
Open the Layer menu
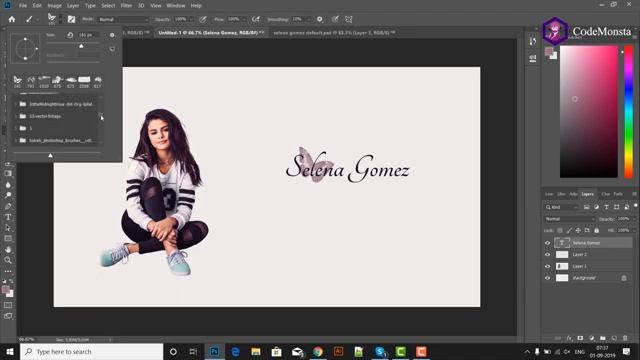click(73, 6)
